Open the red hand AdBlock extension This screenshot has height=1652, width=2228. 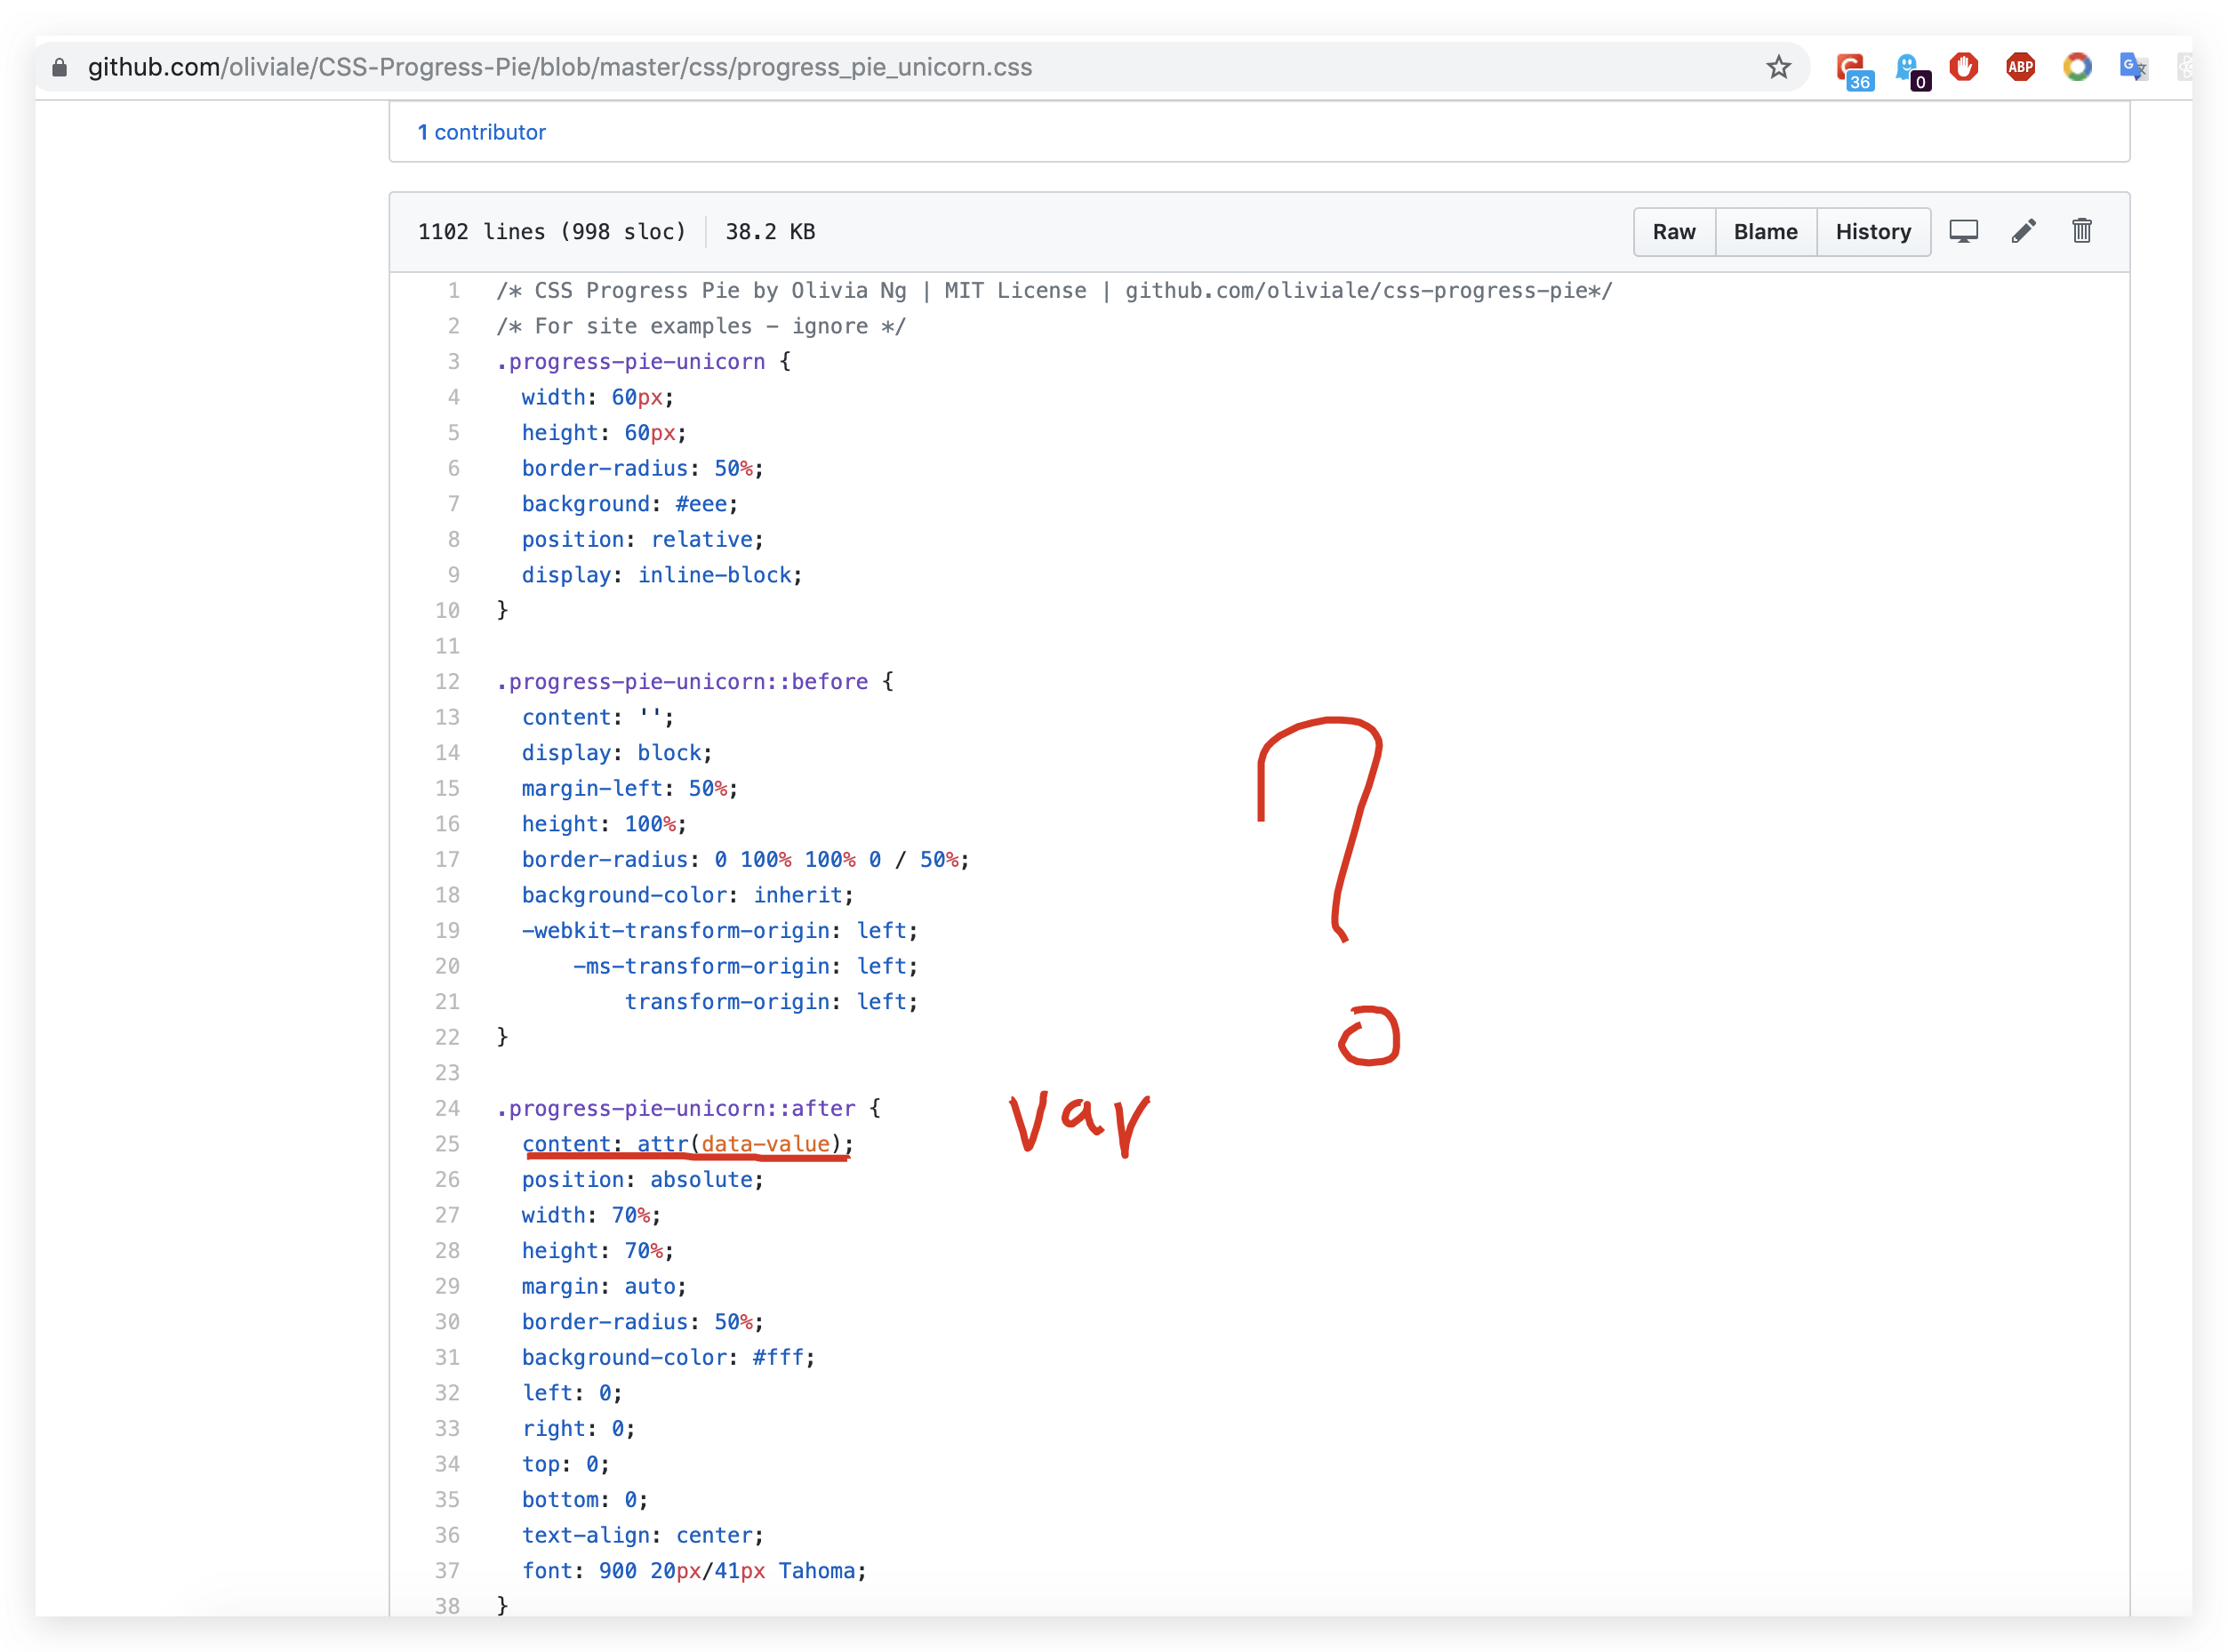(x=1963, y=67)
